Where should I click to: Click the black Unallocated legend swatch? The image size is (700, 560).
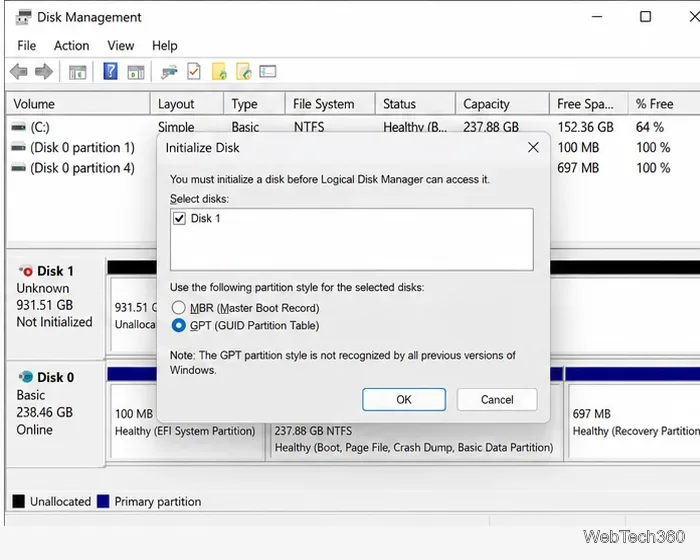click(x=18, y=501)
